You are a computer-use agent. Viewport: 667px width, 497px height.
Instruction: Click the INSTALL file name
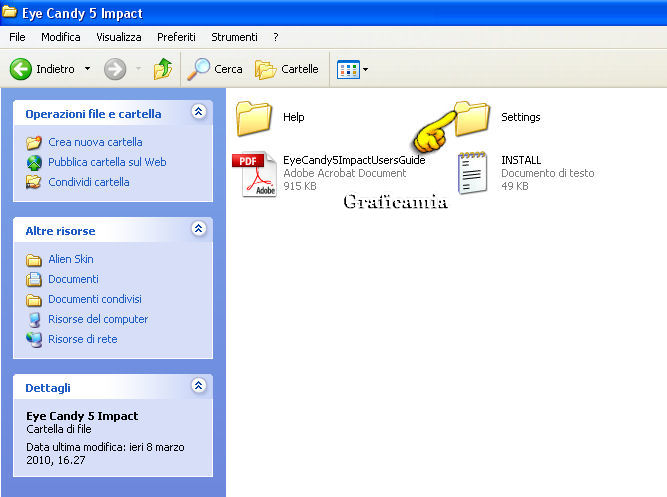point(521,160)
